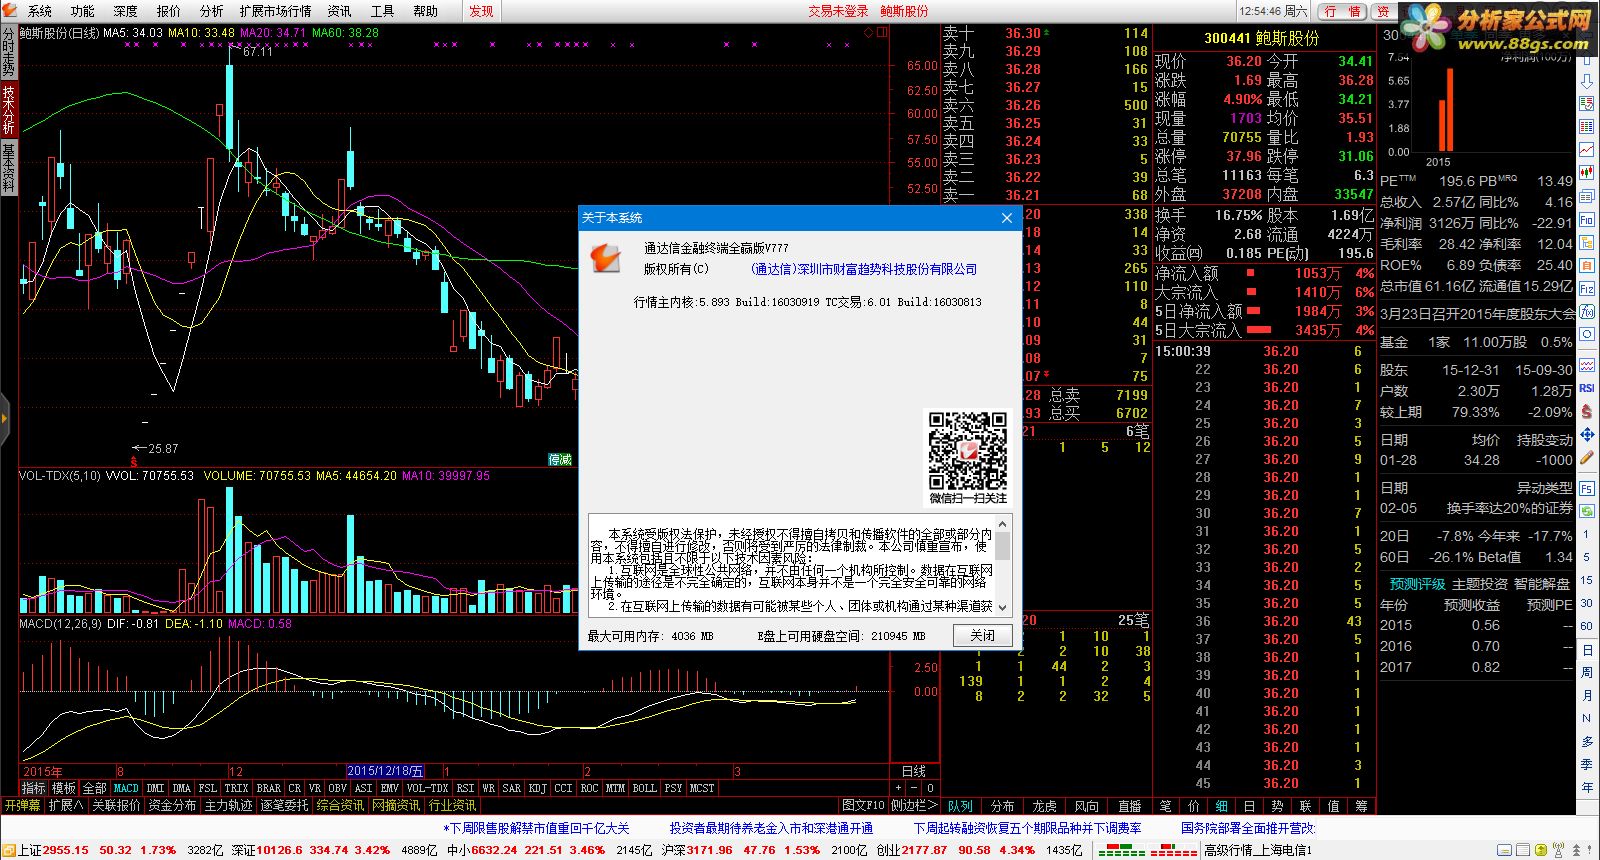
Task: Click the − zoom button under chart
Action: (914, 788)
